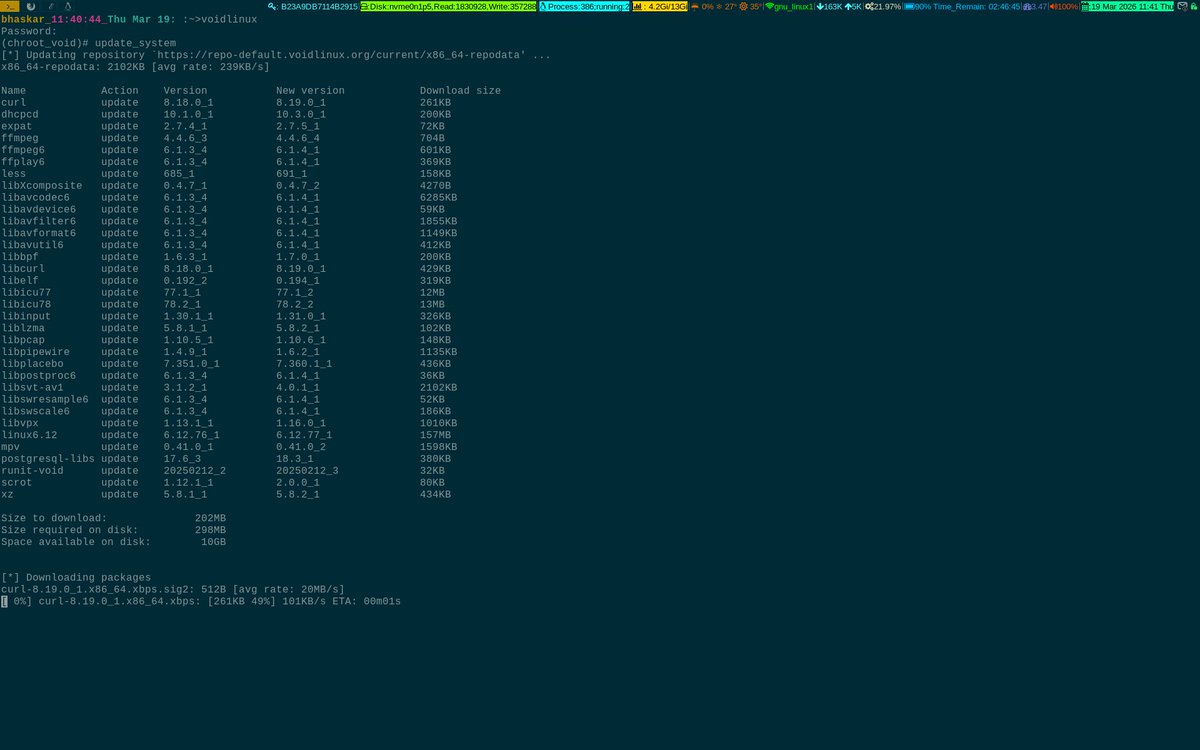Screen dimensions: 1200x750
Task: Click the "voidlinux" command on the prompt line
Action: click(230, 18)
